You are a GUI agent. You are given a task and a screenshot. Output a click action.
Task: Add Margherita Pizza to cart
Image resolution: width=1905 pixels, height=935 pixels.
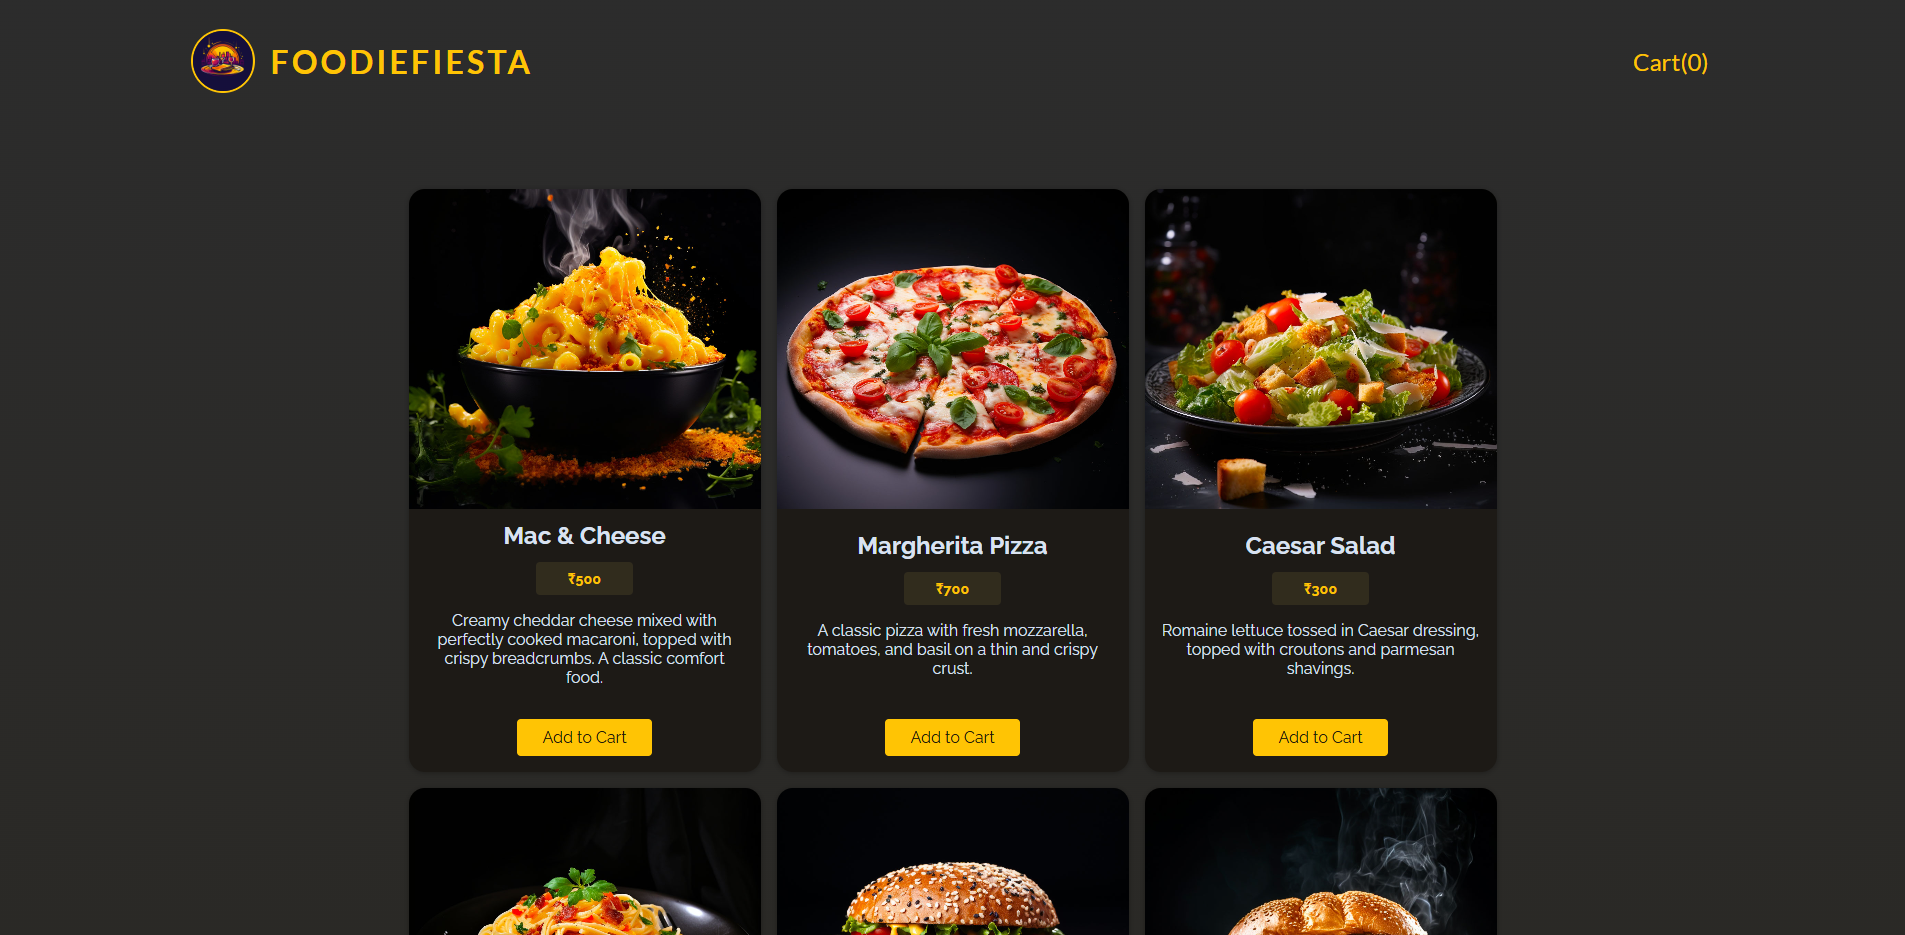(952, 737)
